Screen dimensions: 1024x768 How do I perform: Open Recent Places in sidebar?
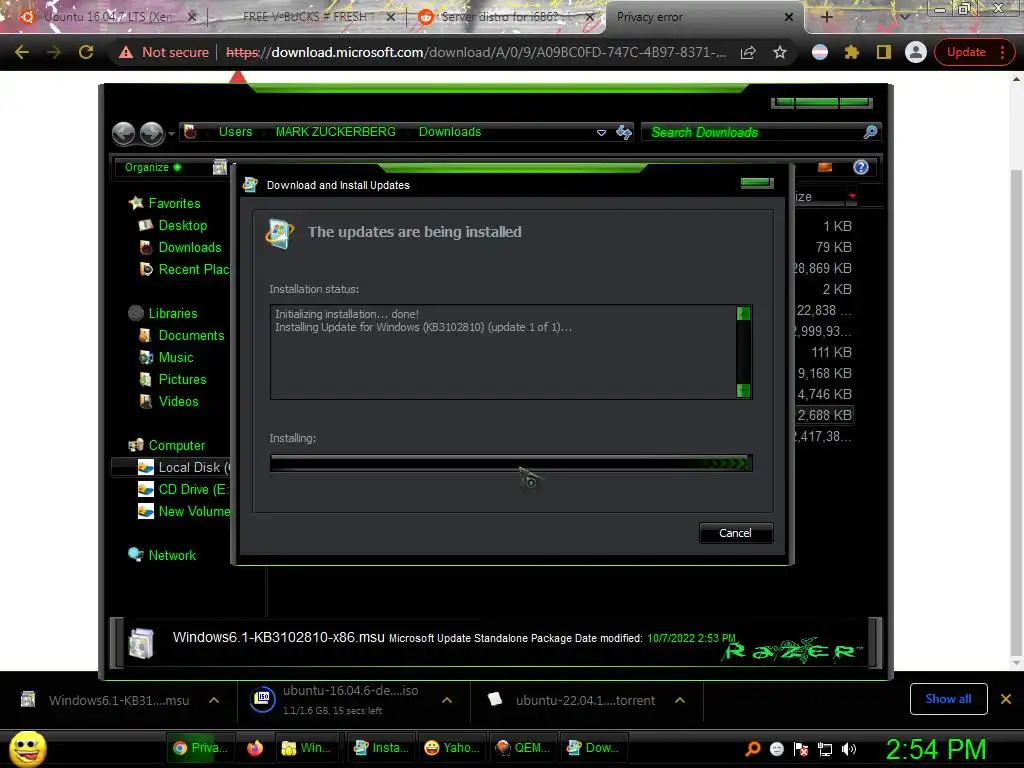(x=193, y=269)
